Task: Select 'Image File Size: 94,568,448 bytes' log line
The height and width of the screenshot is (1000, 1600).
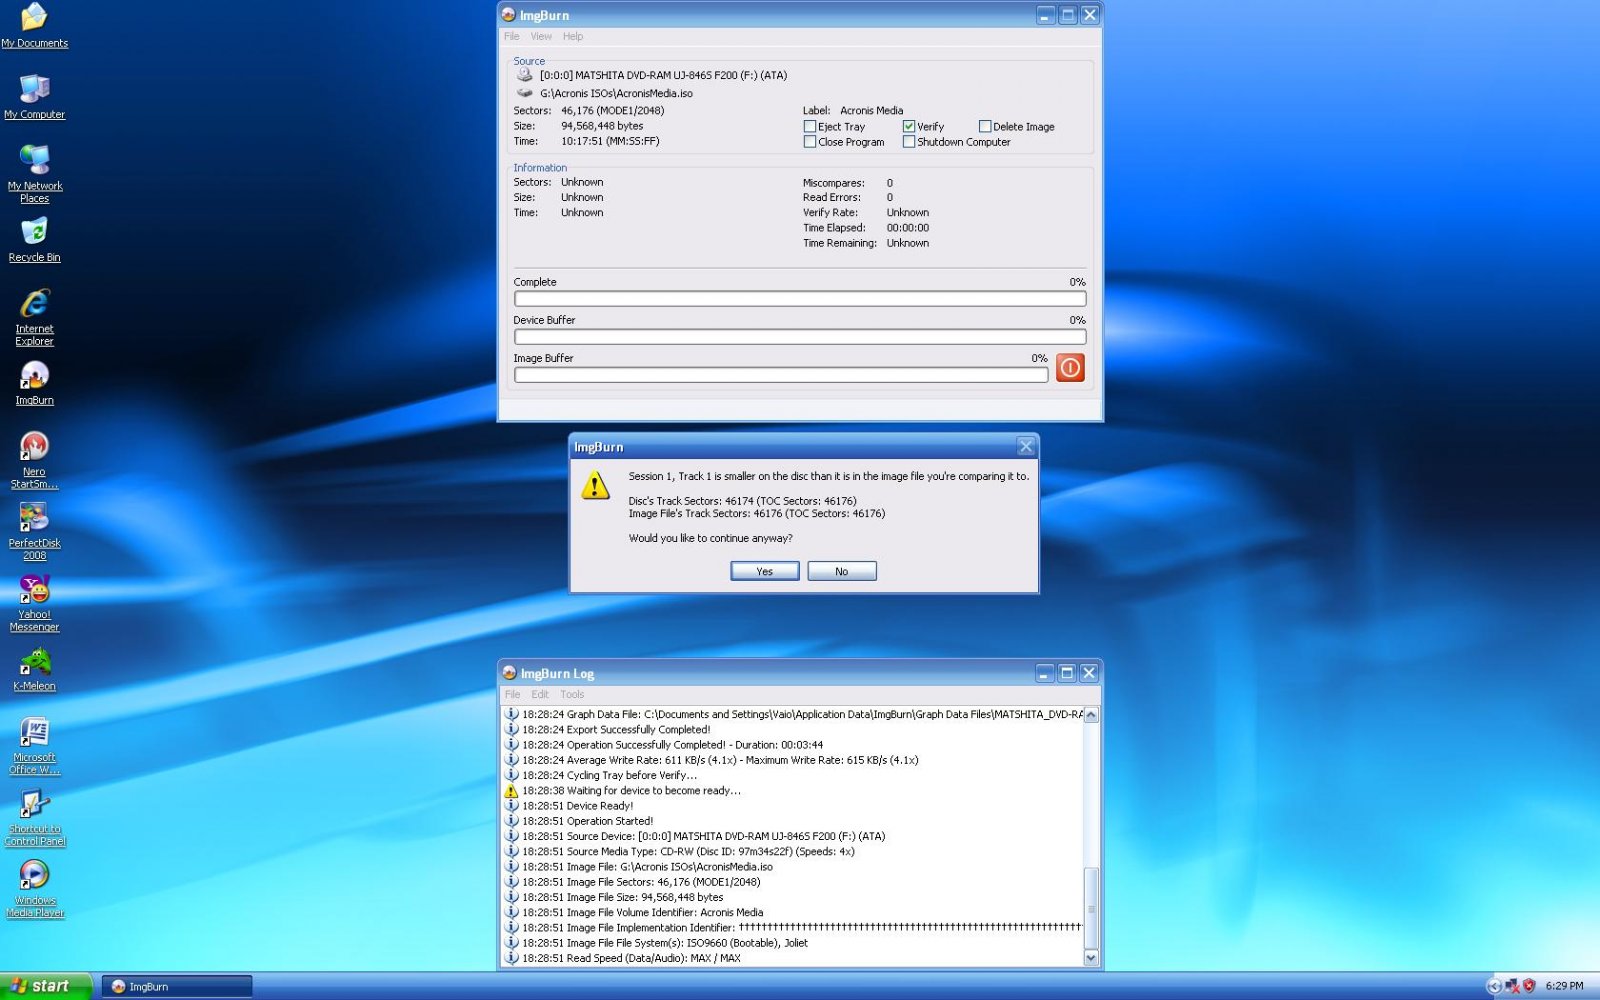Action: pos(793,897)
